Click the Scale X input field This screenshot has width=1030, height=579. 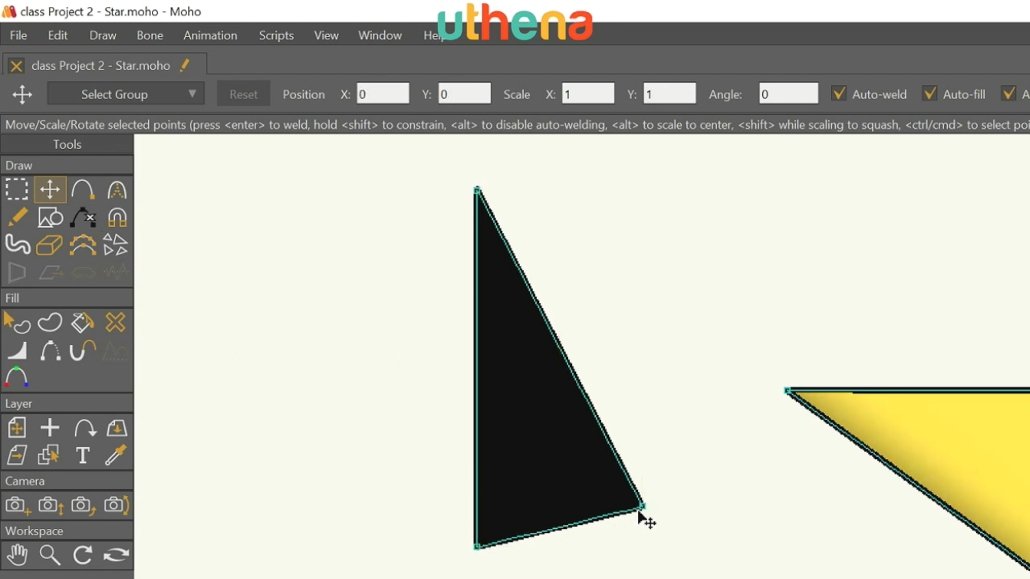pyautogui.click(x=588, y=94)
